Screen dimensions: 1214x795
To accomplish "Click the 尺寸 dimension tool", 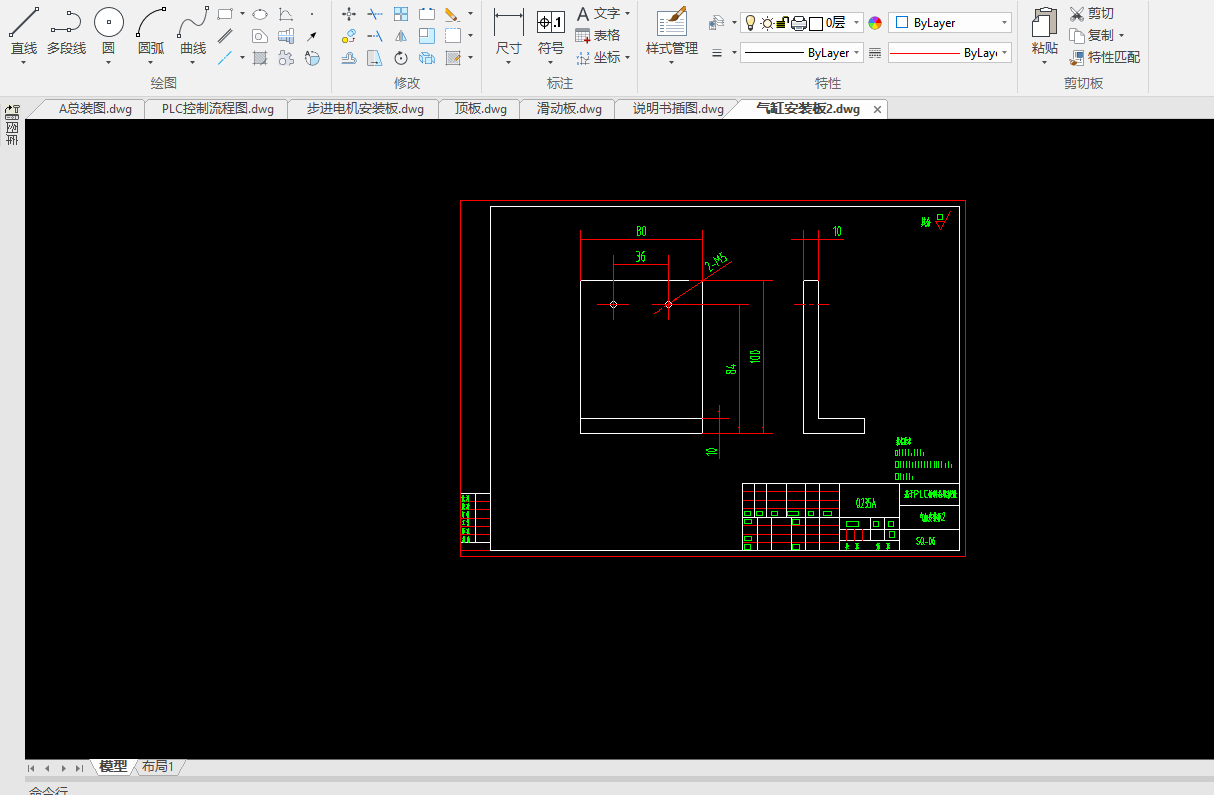I will click(509, 30).
